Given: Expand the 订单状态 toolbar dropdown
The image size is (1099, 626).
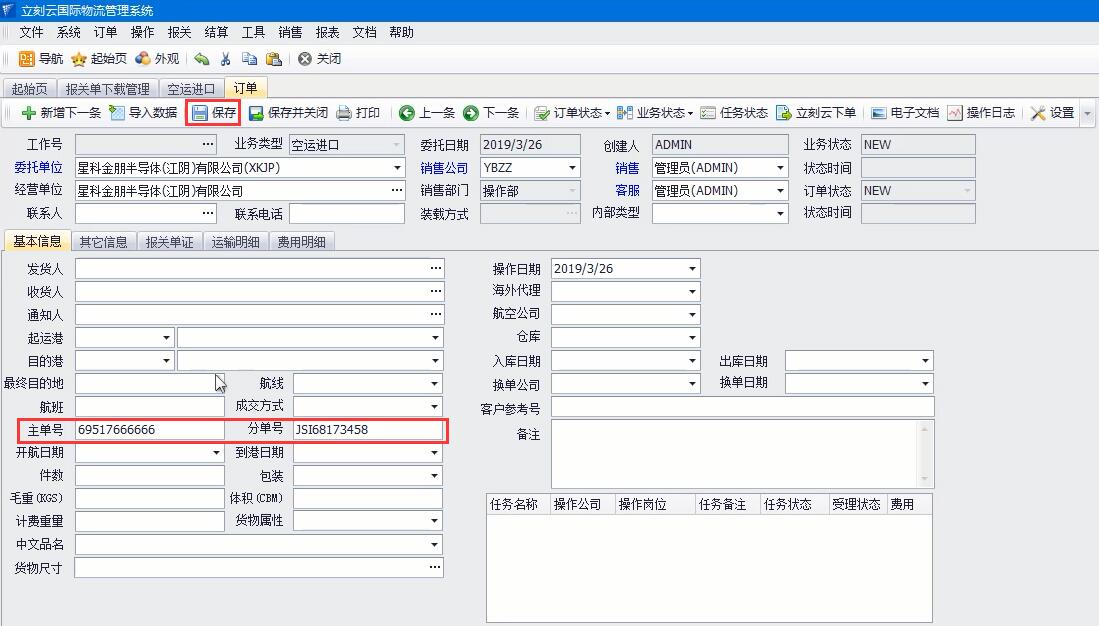Looking at the screenshot, I should (x=571, y=113).
